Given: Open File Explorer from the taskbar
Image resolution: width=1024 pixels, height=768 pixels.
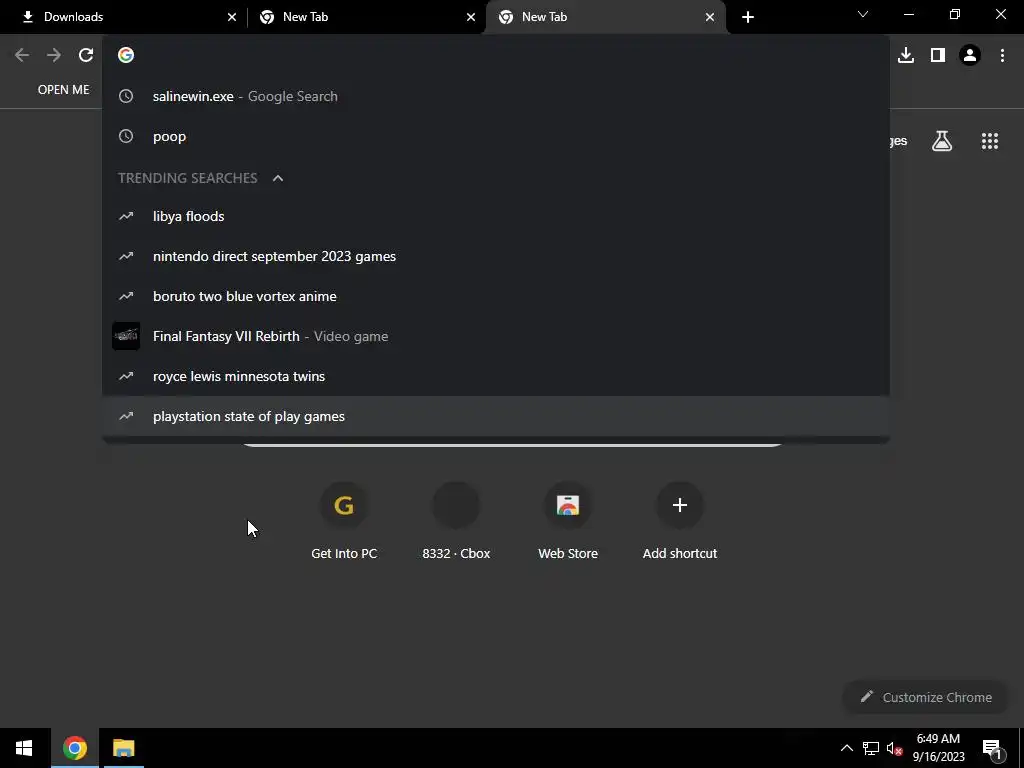Looking at the screenshot, I should (x=123, y=748).
